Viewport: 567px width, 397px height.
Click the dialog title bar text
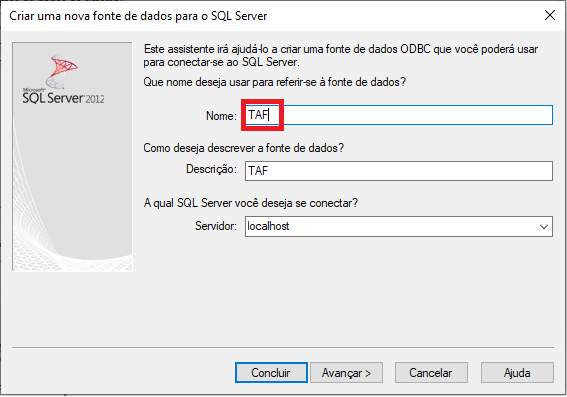coord(138,16)
